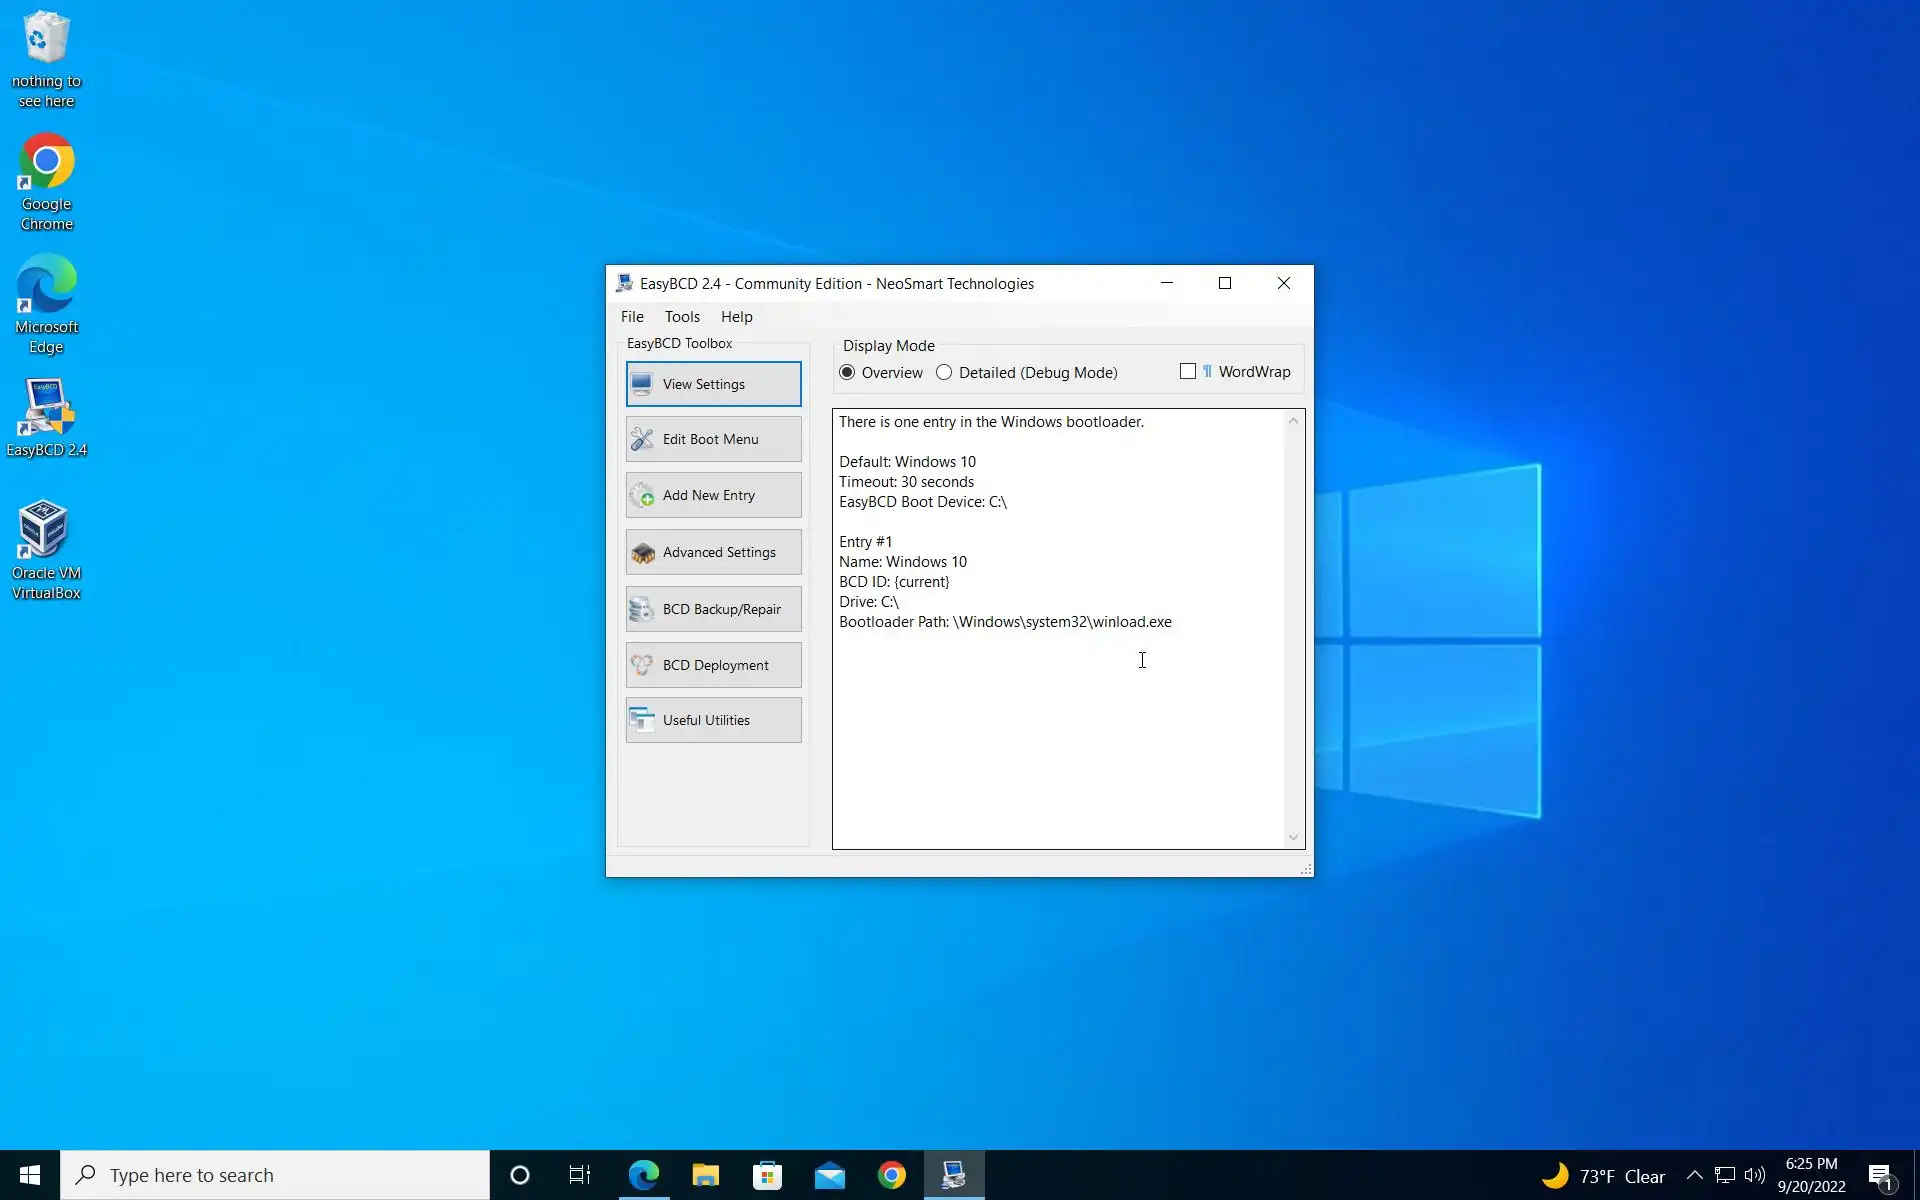Image resolution: width=1920 pixels, height=1200 pixels.
Task: Open the BCD Backup/Repair section
Action: coord(713,609)
